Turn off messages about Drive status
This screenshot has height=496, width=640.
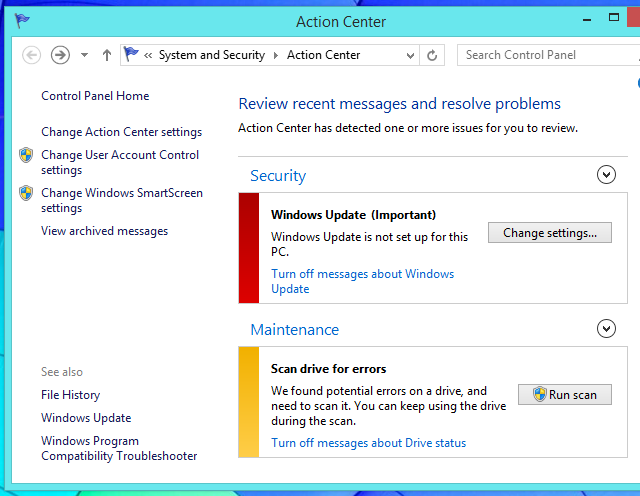pyautogui.click(x=369, y=443)
